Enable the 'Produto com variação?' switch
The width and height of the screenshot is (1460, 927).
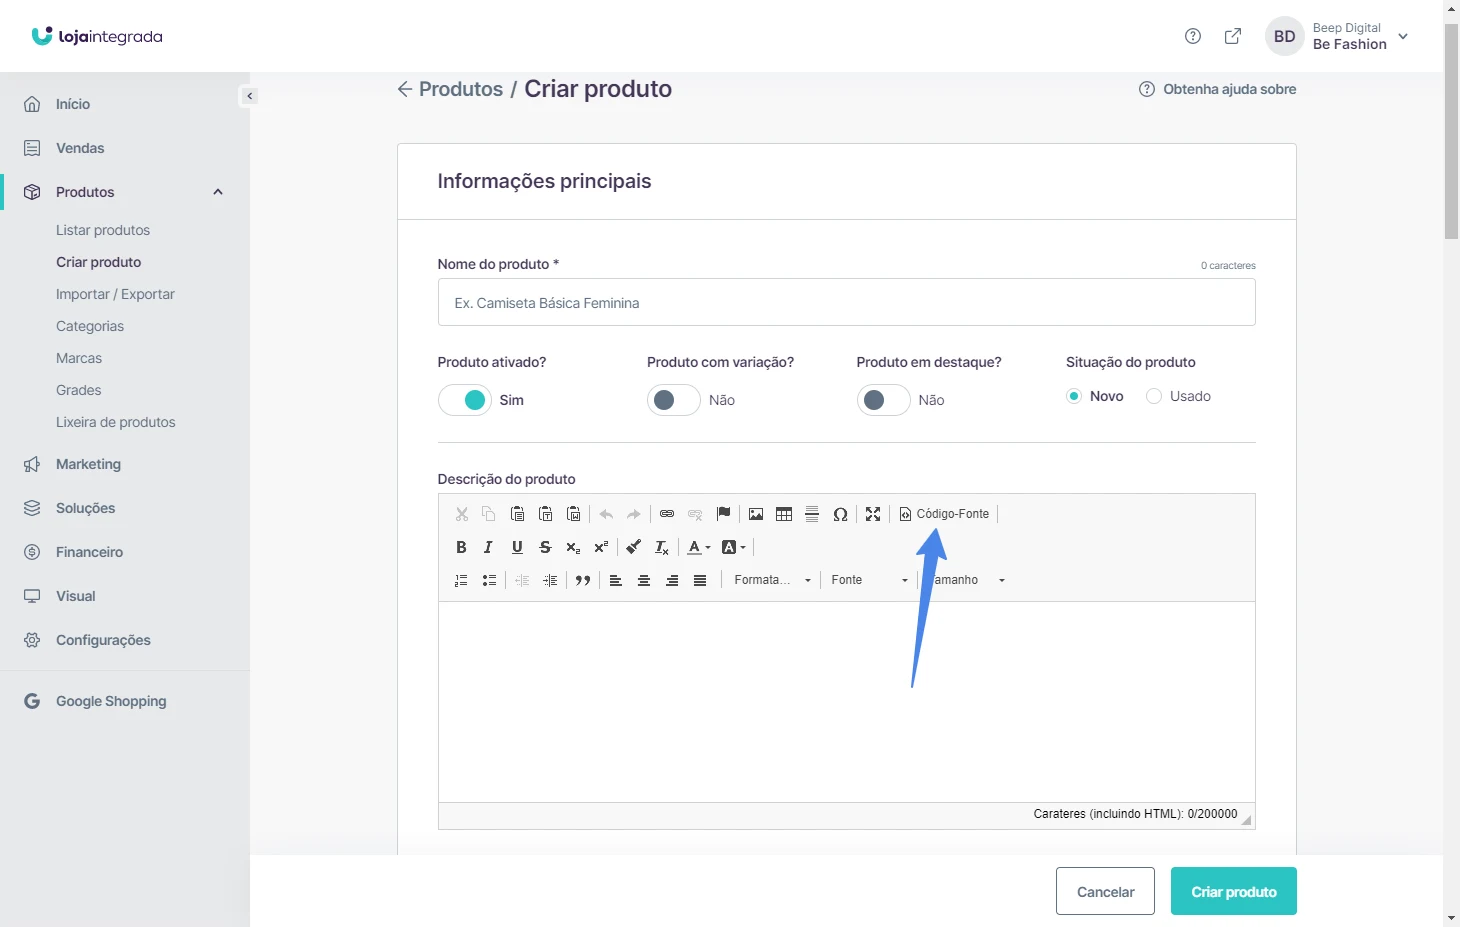tap(674, 400)
